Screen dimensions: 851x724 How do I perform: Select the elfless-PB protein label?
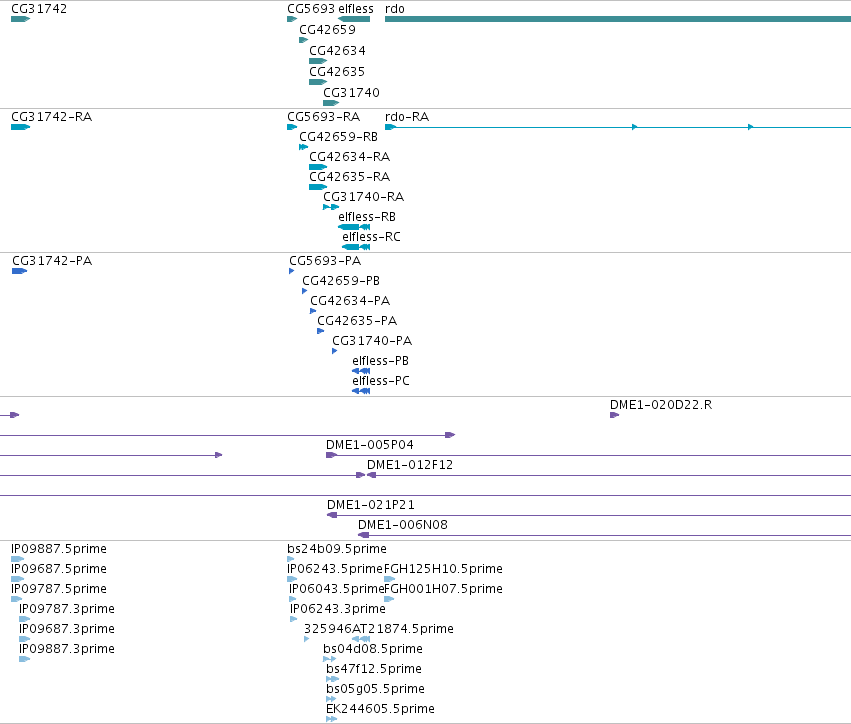pyautogui.click(x=380, y=361)
